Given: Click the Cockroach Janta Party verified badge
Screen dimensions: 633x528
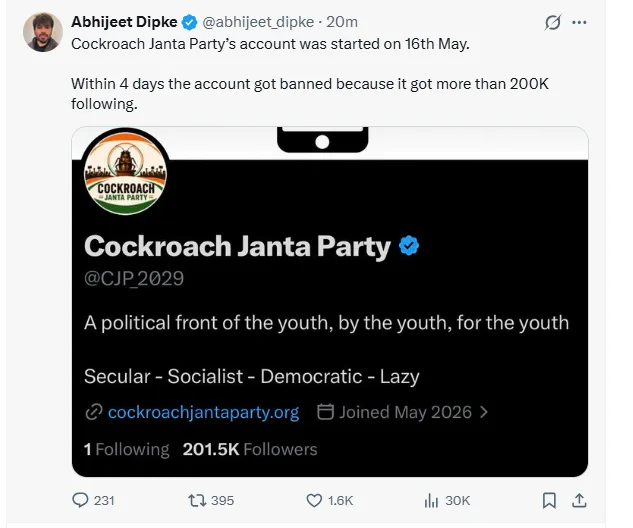Looking at the screenshot, I should pos(409,245).
